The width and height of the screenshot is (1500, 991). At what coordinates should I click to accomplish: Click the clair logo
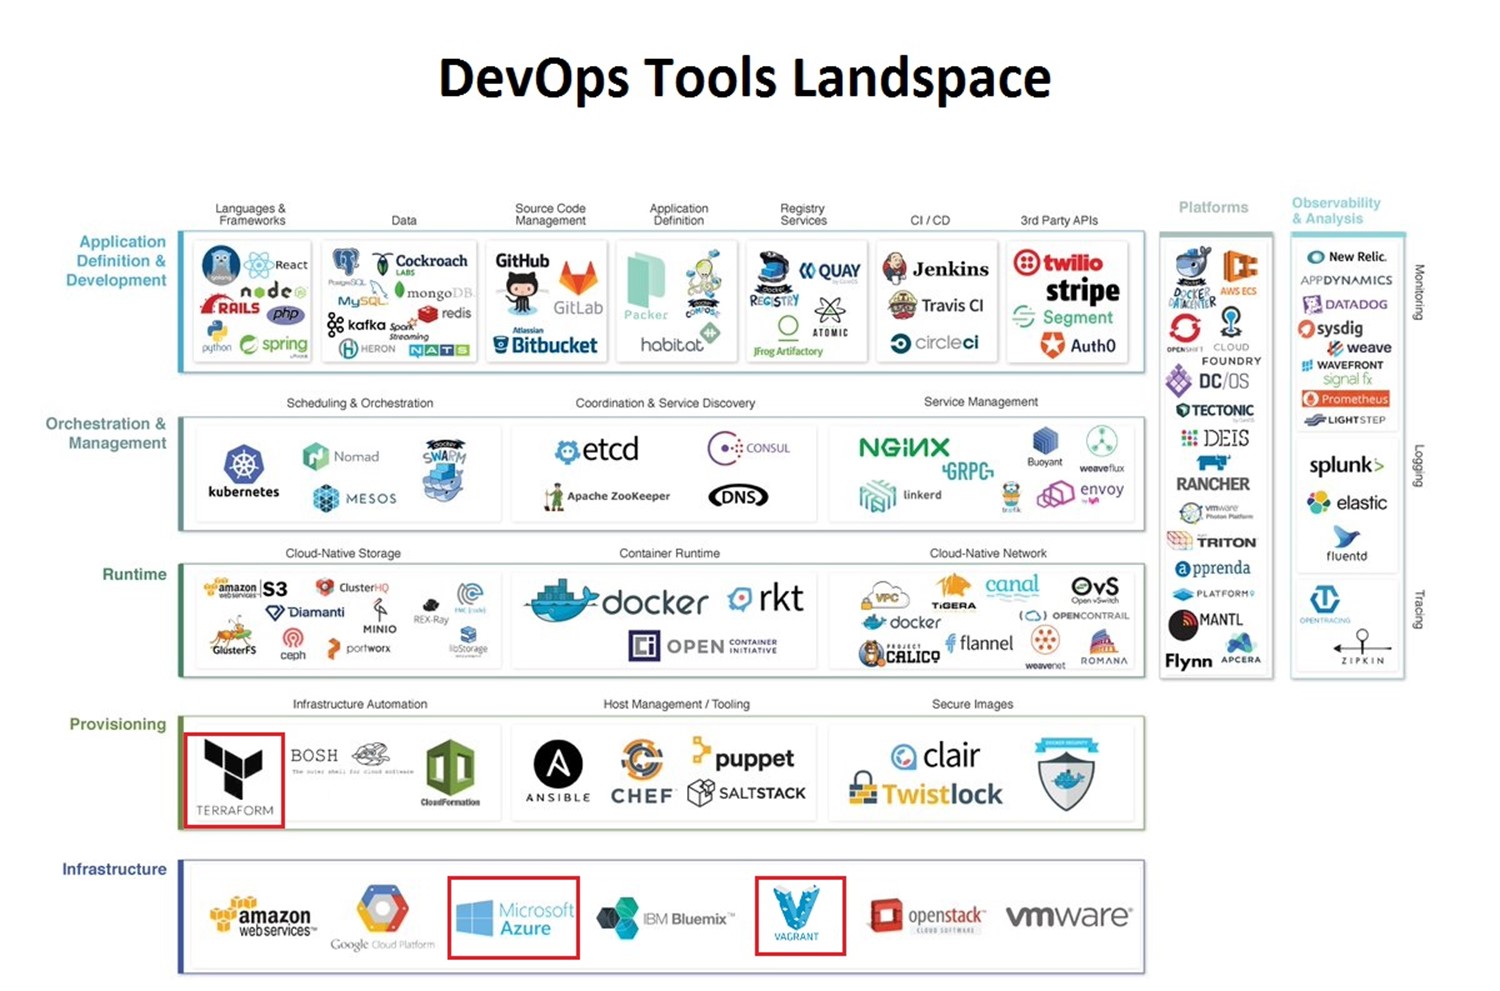click(936, 756)
